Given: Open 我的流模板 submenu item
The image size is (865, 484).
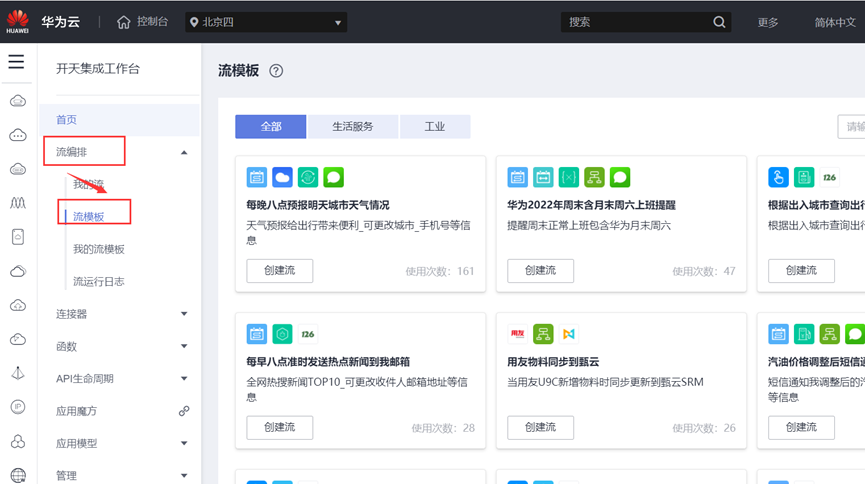Looking at the screenshot, I should click(99, 249).
